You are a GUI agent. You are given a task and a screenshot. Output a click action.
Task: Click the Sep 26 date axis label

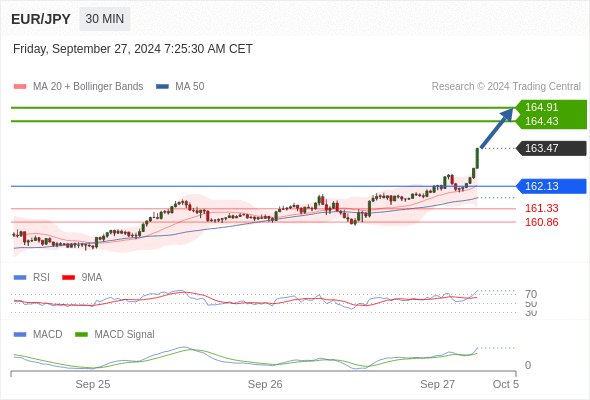tap(265, 384)
